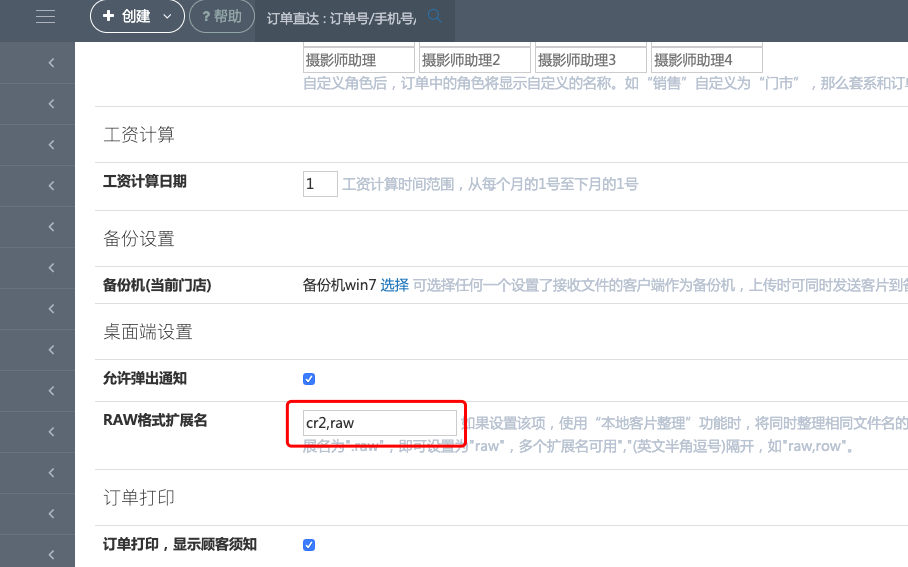Click sidebar chevron beside 备份机 row
Image resolution: width=908 pixels, height=567 pixels.
click(x=51, y=268)
